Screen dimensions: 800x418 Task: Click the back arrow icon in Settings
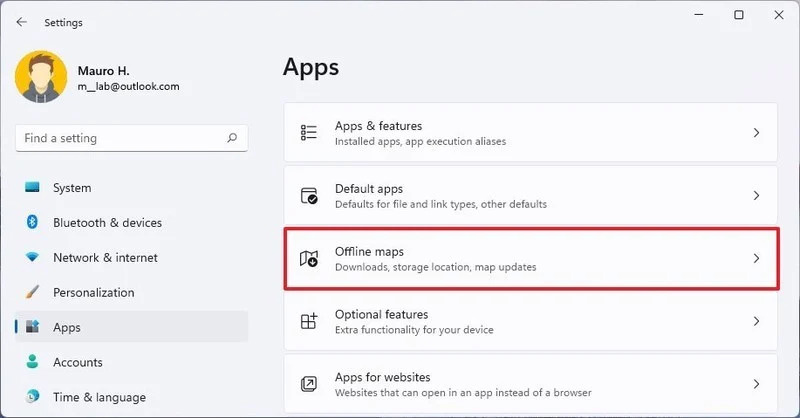click(x=21, y=22)
